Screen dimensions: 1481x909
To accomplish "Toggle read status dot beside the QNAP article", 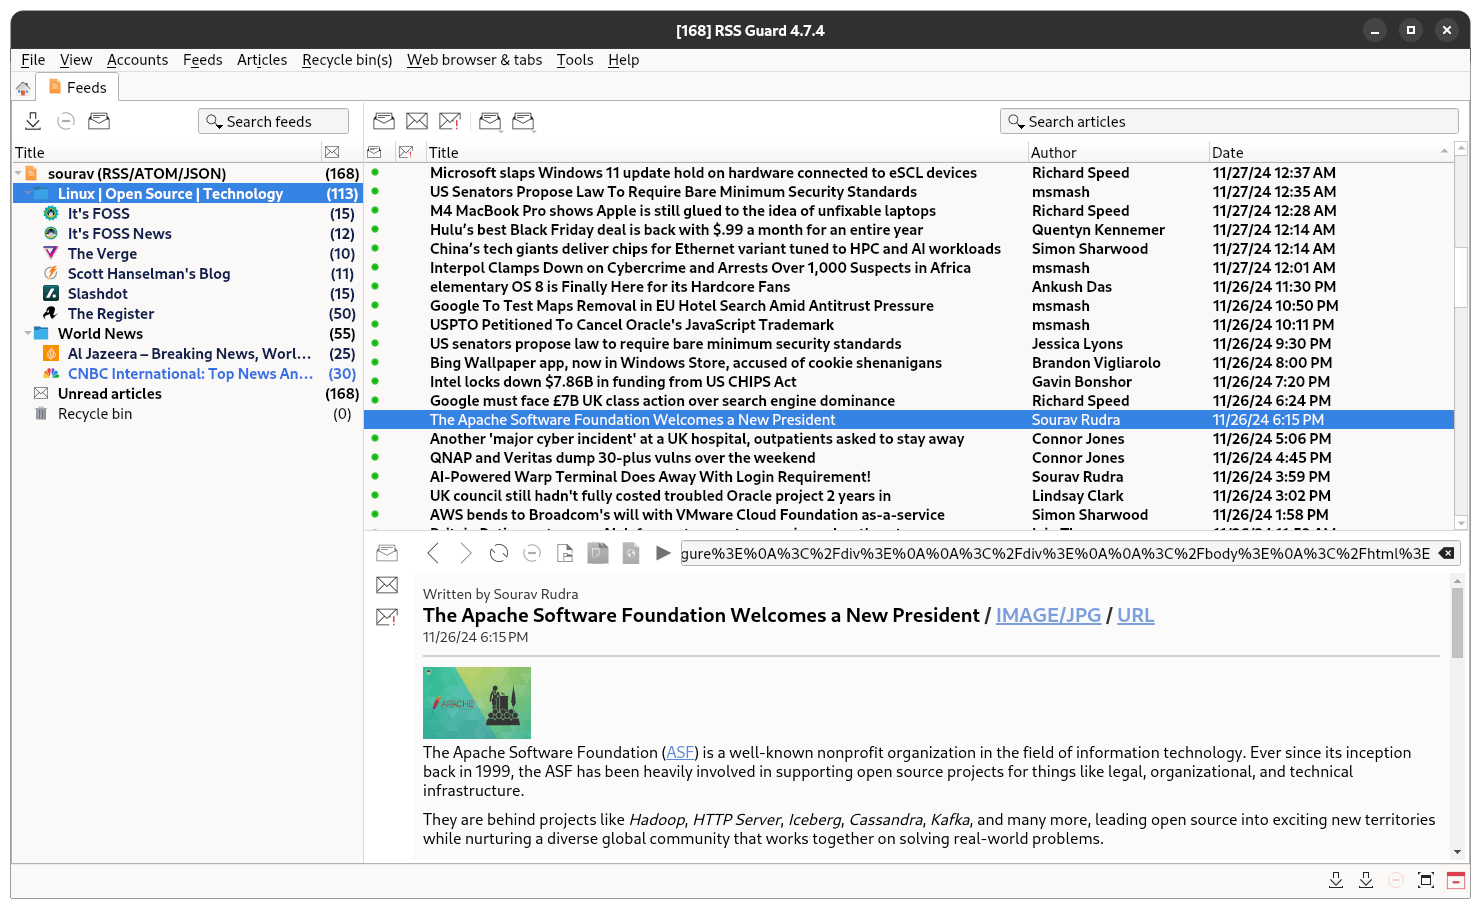I will click(374, 458).
